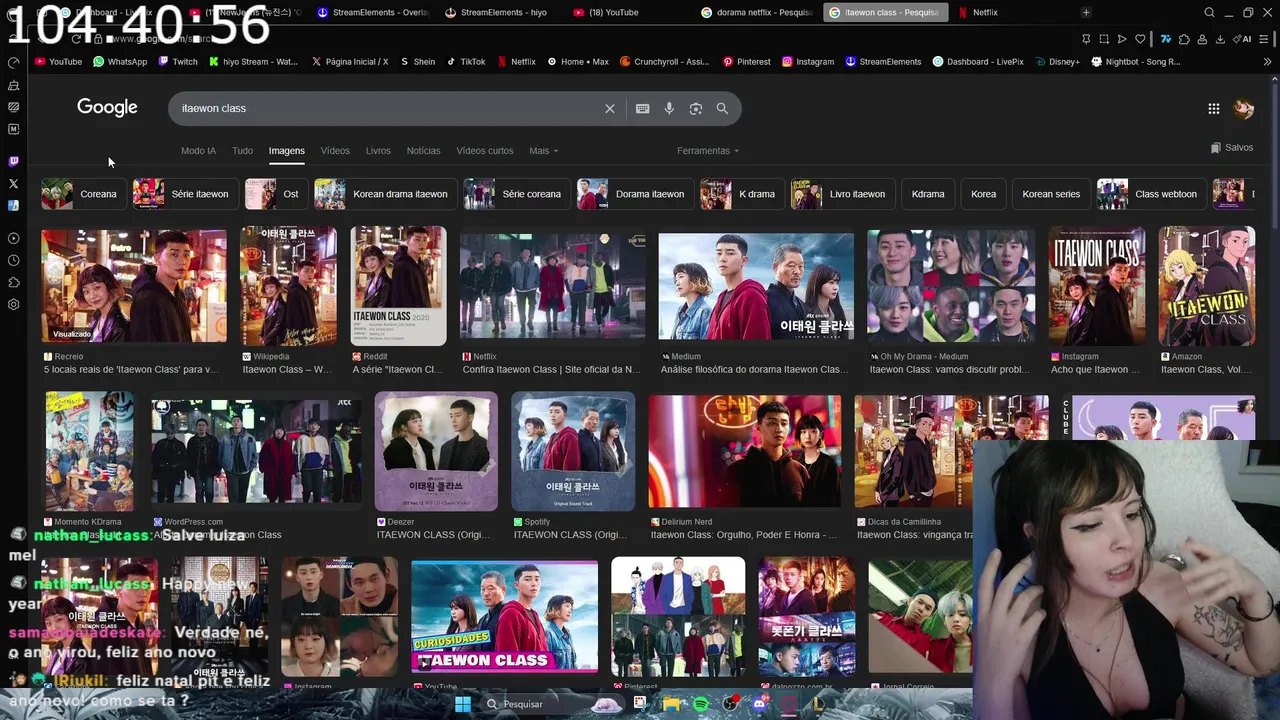Expand the Mais search filter dropdown

[543, 151]
